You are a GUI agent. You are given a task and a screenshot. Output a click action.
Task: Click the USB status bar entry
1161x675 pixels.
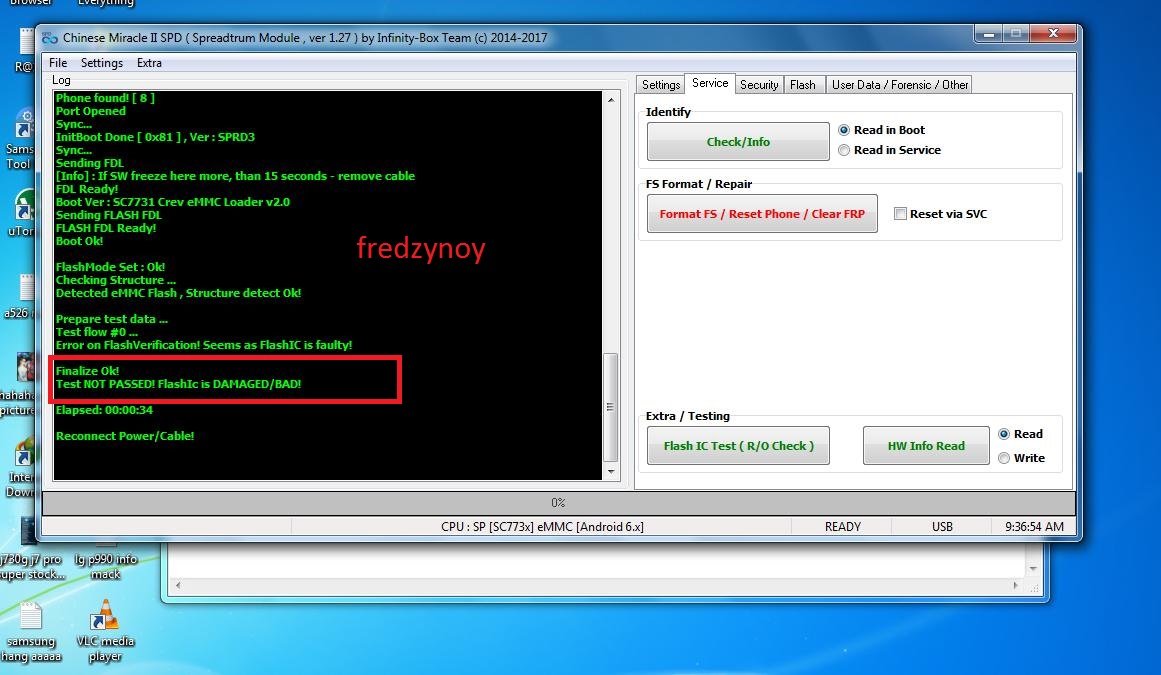[x=942, y=527]
